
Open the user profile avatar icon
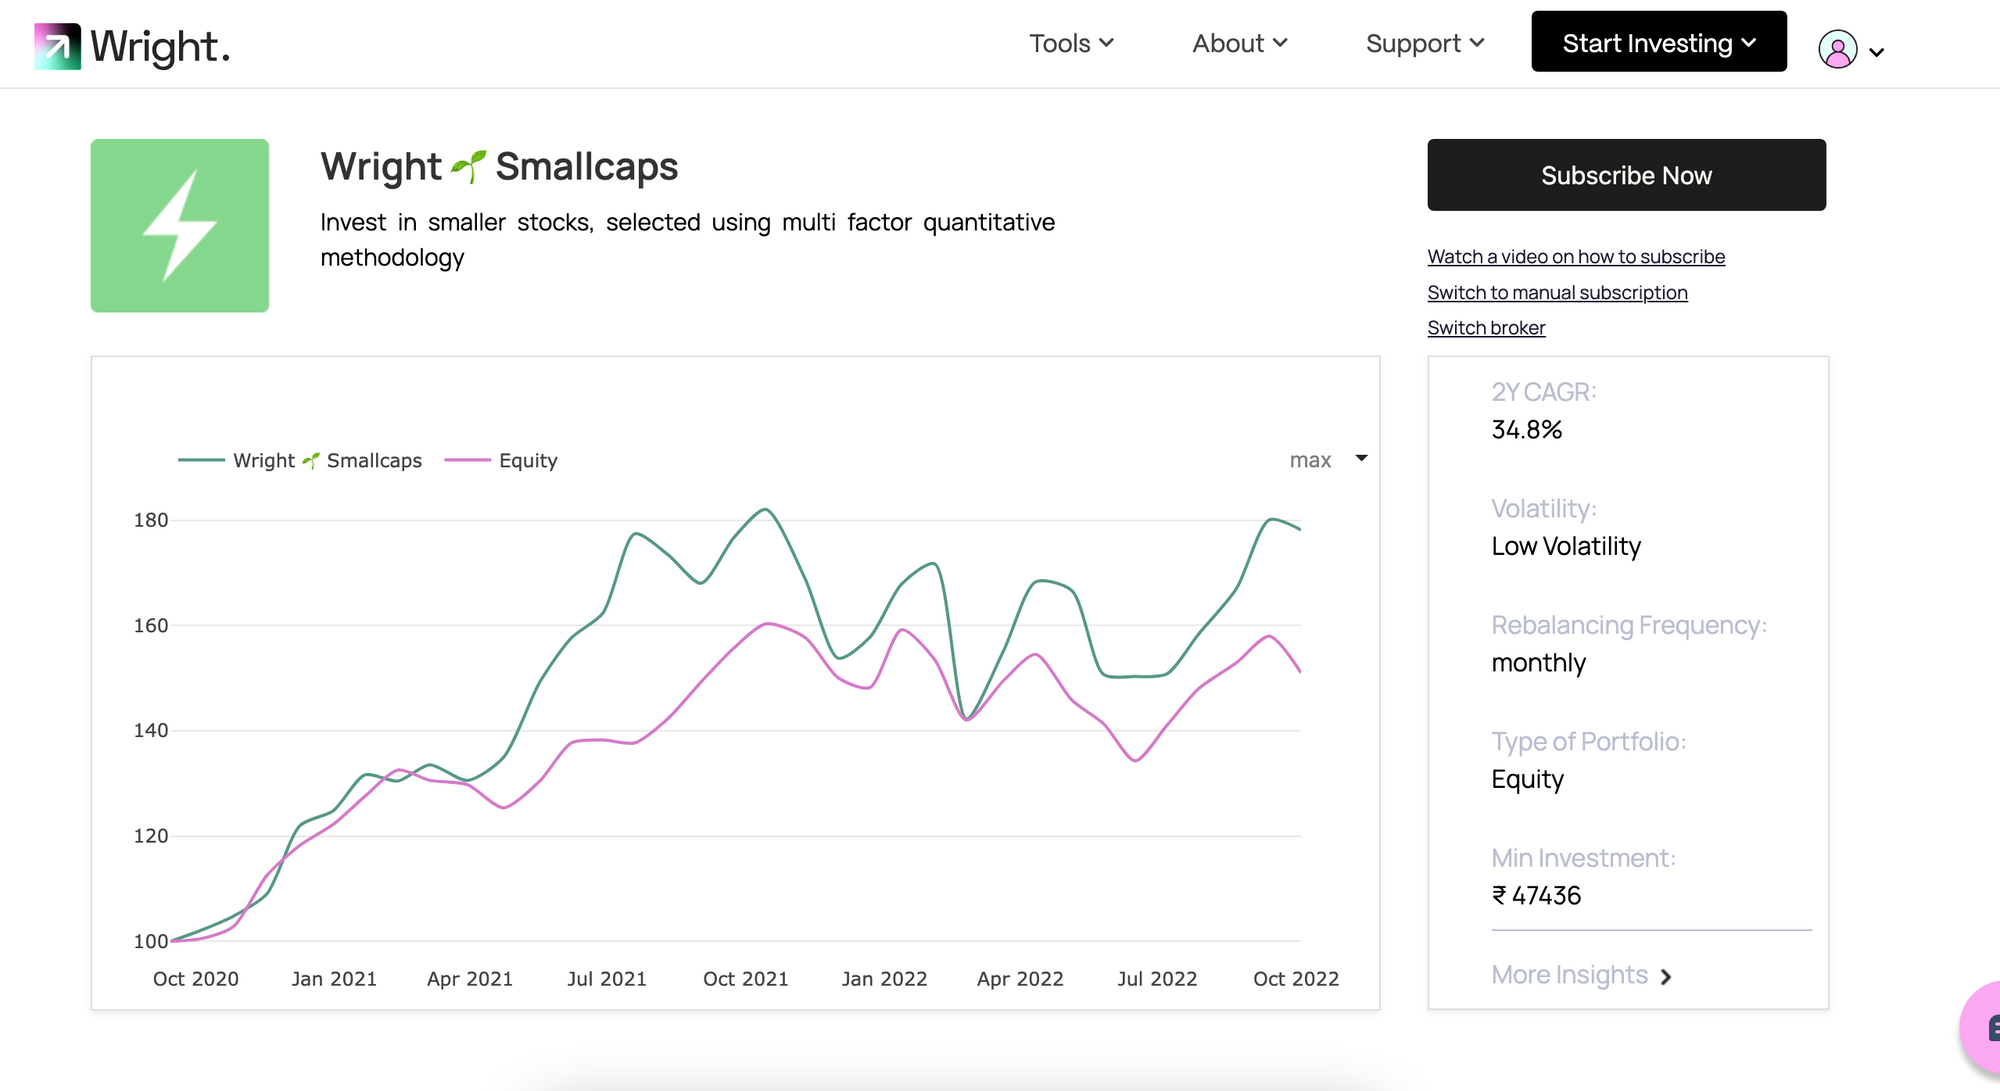pos(1837,49)
